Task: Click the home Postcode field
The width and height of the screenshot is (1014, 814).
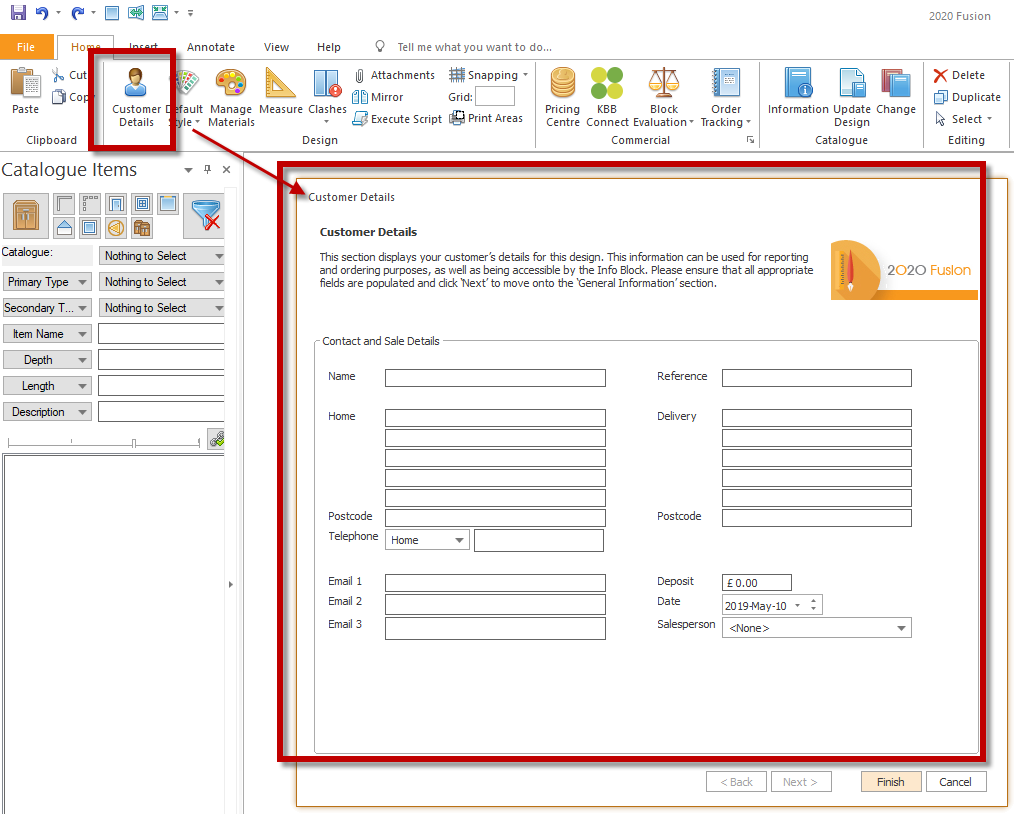Action: 495,518
